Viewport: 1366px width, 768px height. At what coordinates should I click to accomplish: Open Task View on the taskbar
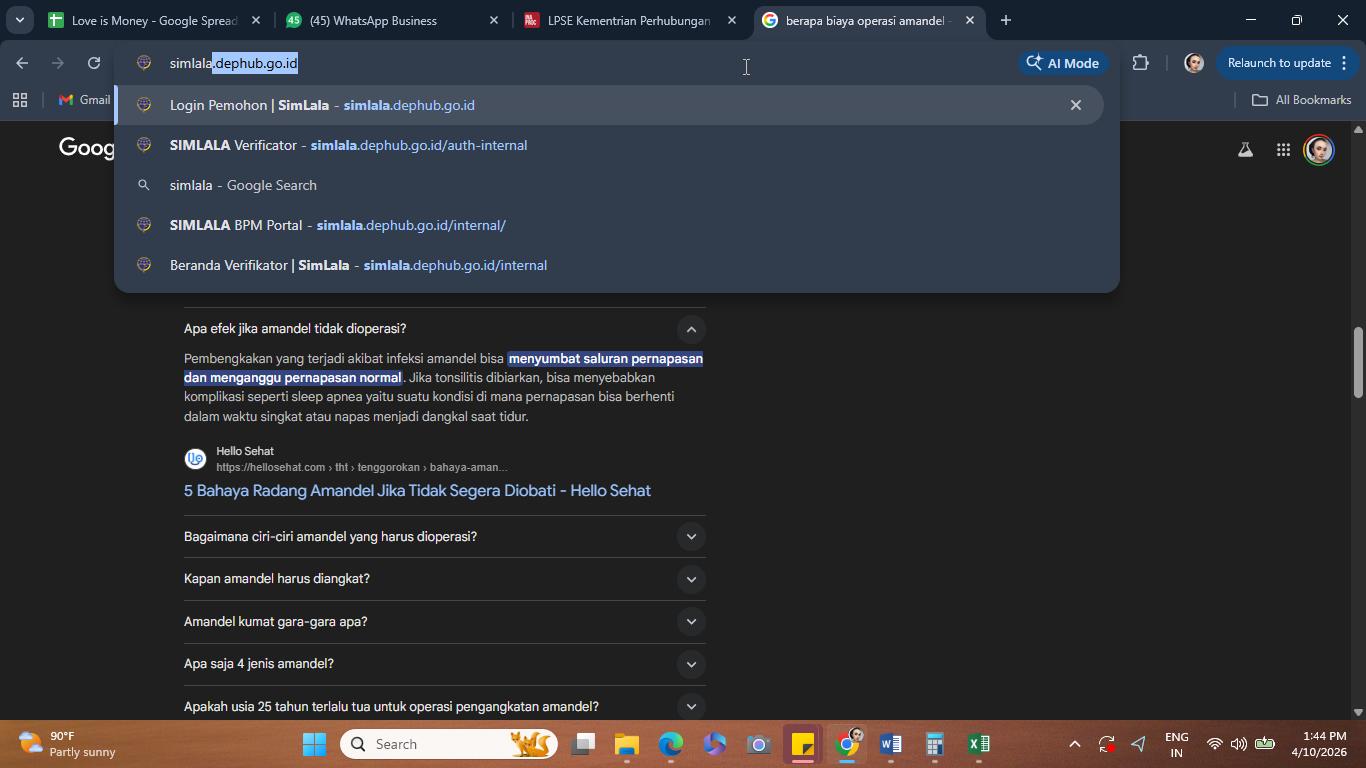tap(584, 744)
